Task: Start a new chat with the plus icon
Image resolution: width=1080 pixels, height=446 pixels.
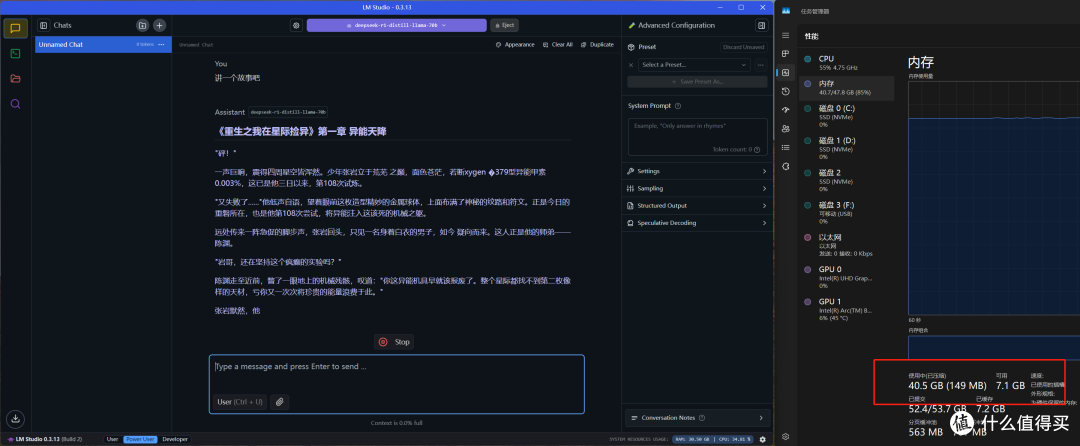Action: click(x=159, y=25)
